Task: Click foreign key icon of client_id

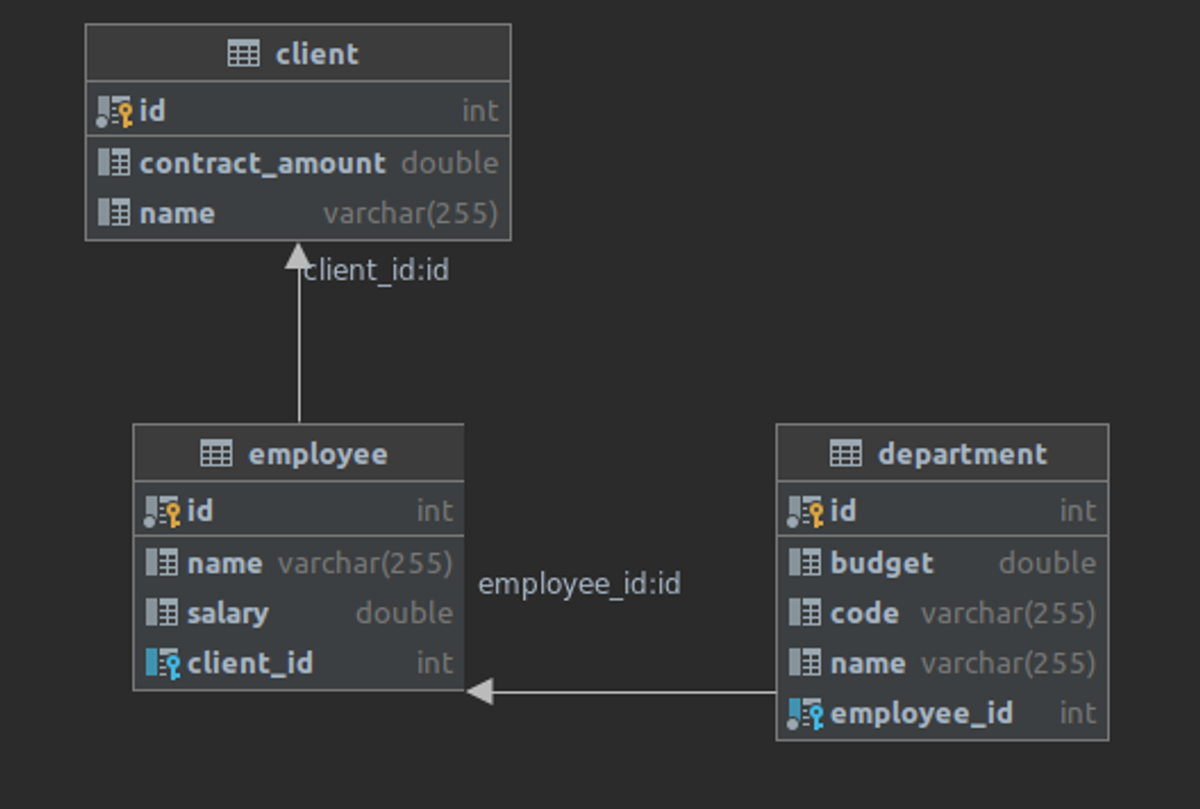Action: (162, 663)
